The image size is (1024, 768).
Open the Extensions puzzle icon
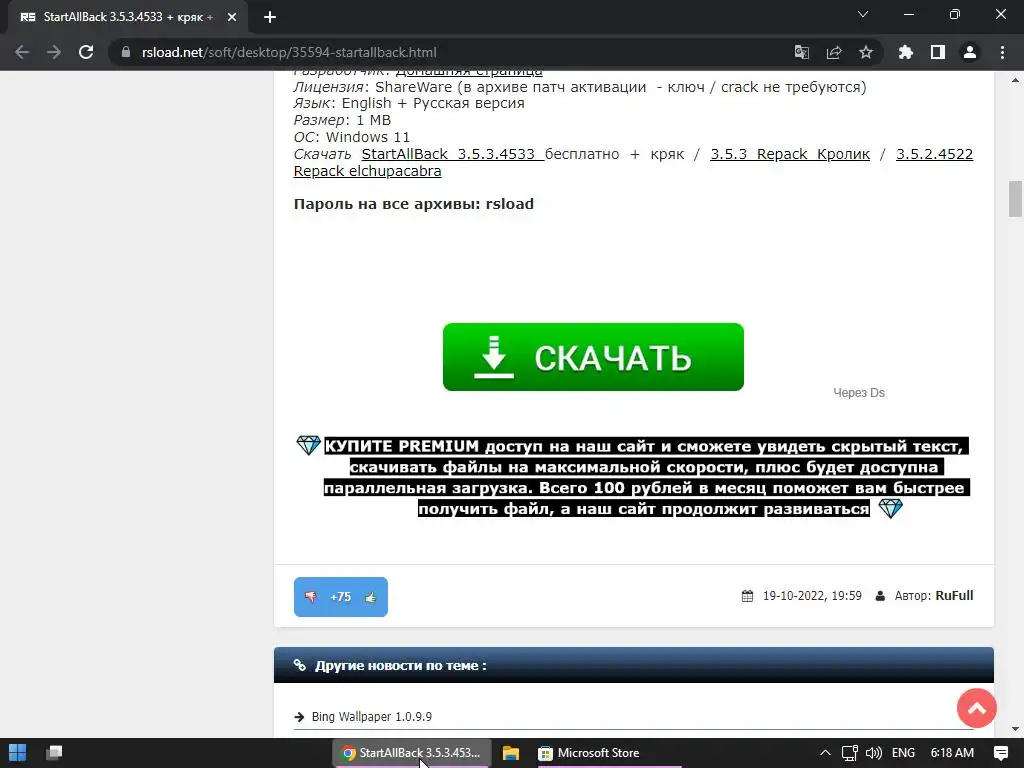[x=906, y=52]
